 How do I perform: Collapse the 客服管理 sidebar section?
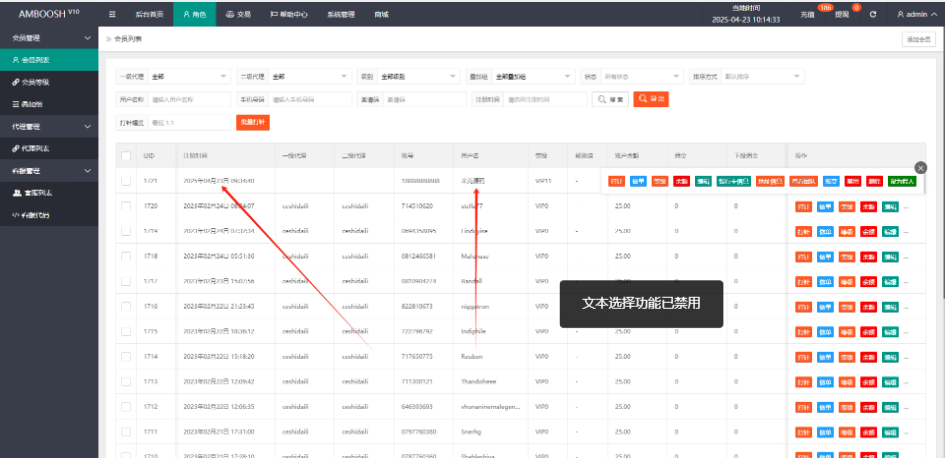point(49,171)
